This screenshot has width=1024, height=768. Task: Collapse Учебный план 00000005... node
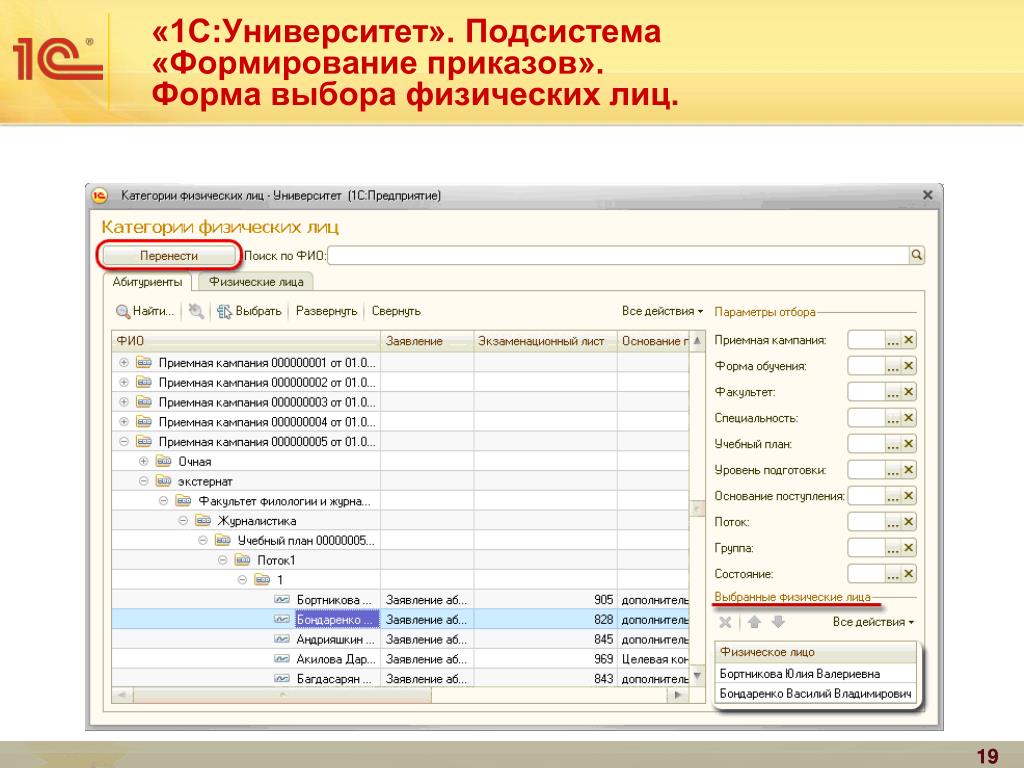203,540
